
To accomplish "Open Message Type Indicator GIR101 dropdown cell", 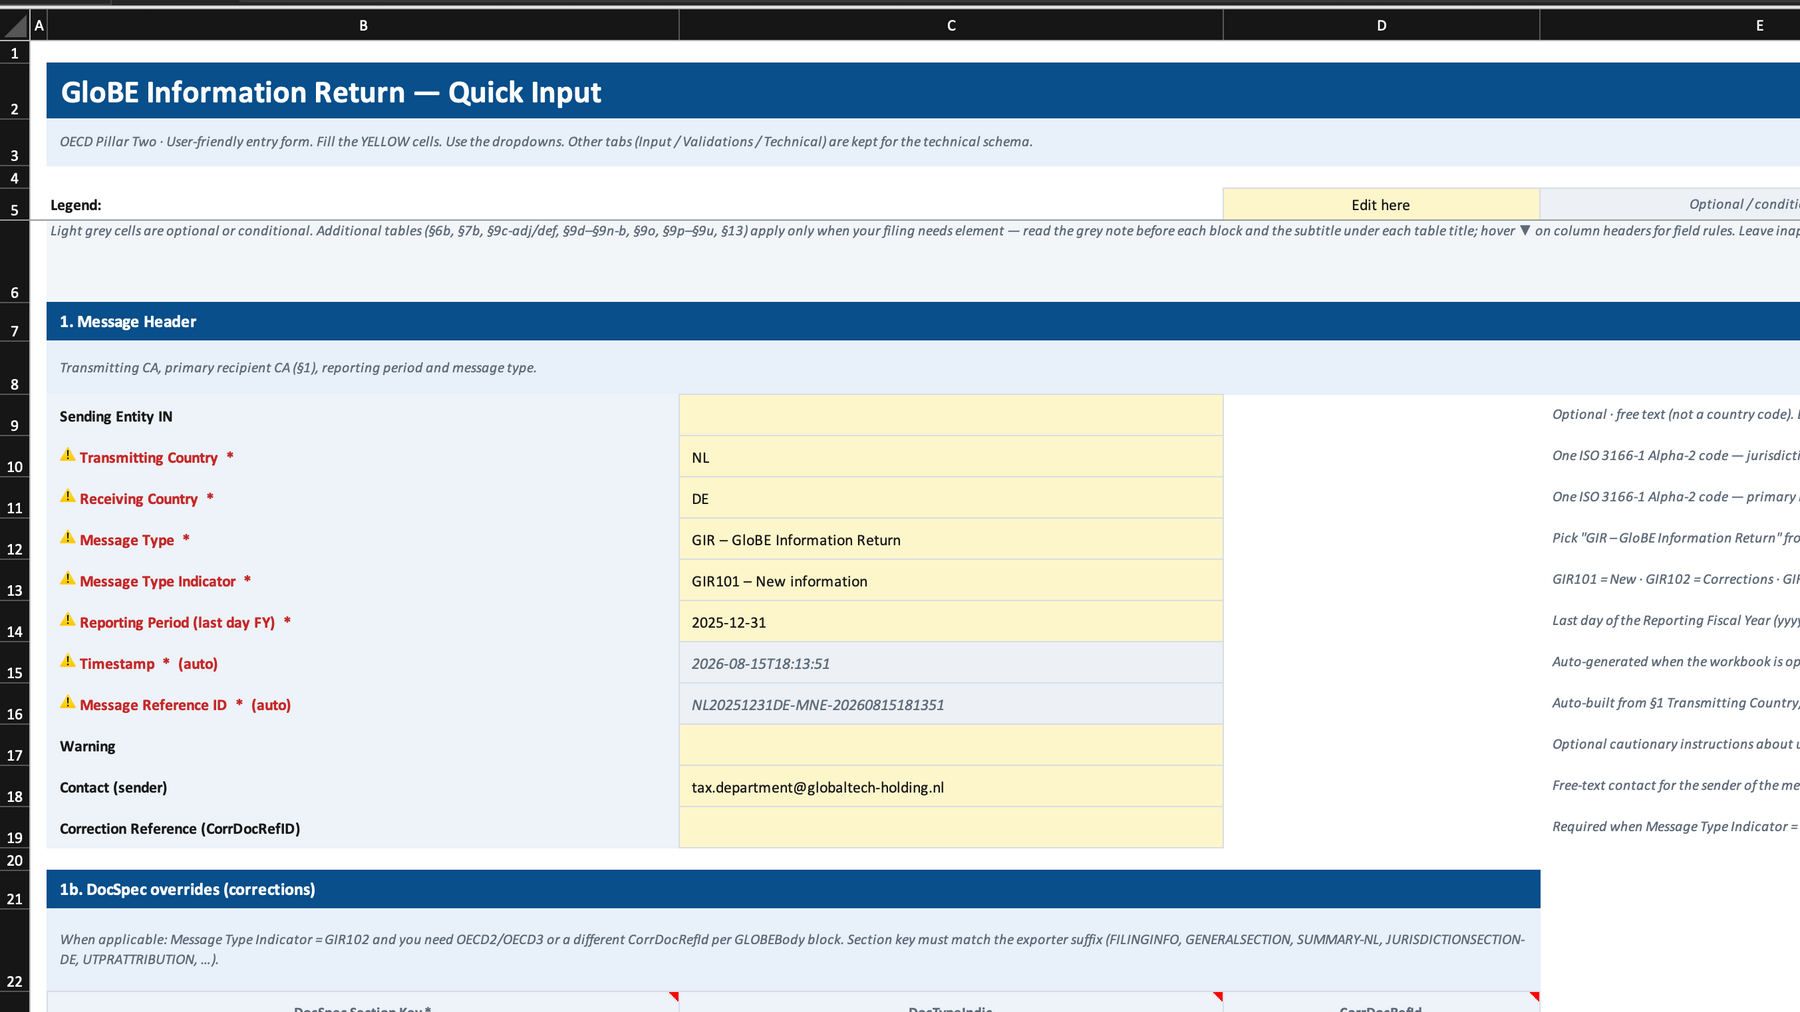I will pos(951,580).
